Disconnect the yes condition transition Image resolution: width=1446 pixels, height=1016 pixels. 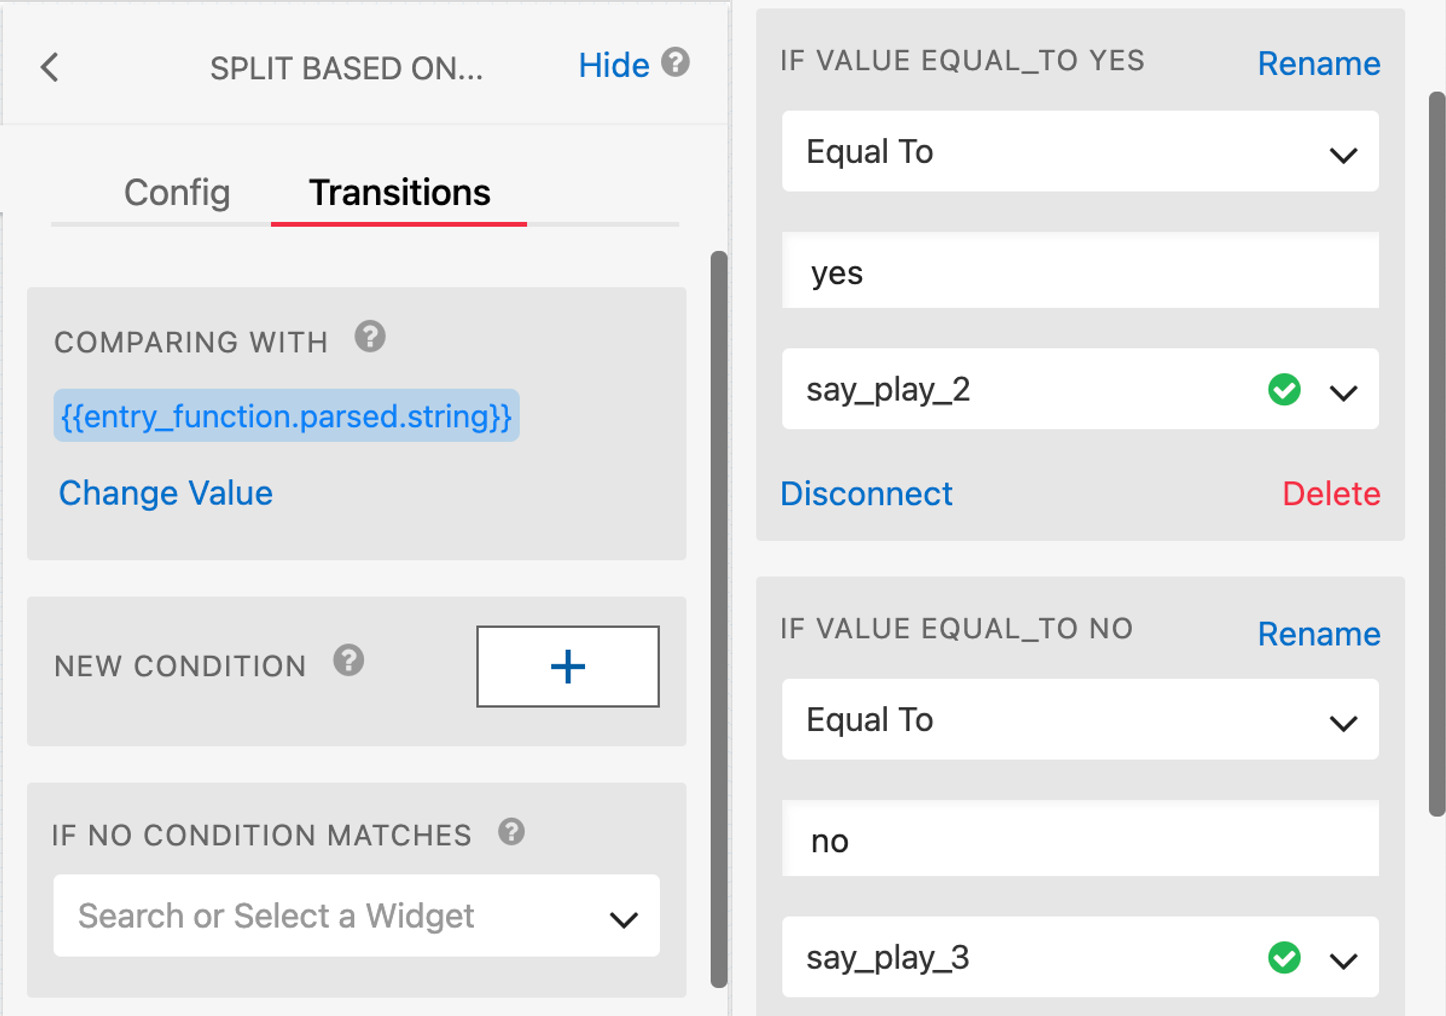(866, 494)
